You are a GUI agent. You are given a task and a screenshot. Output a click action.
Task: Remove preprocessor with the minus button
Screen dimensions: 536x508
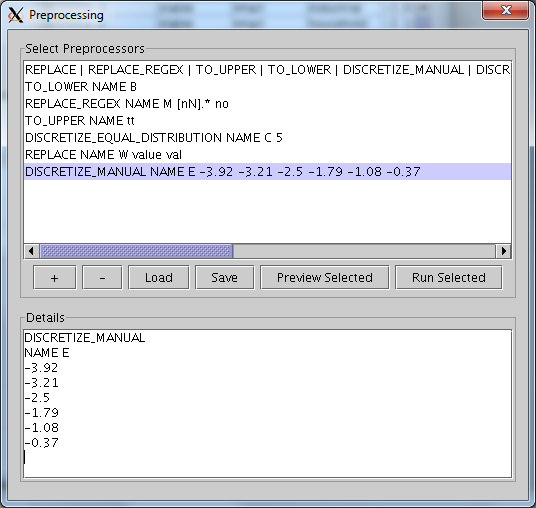click(102, 278)
